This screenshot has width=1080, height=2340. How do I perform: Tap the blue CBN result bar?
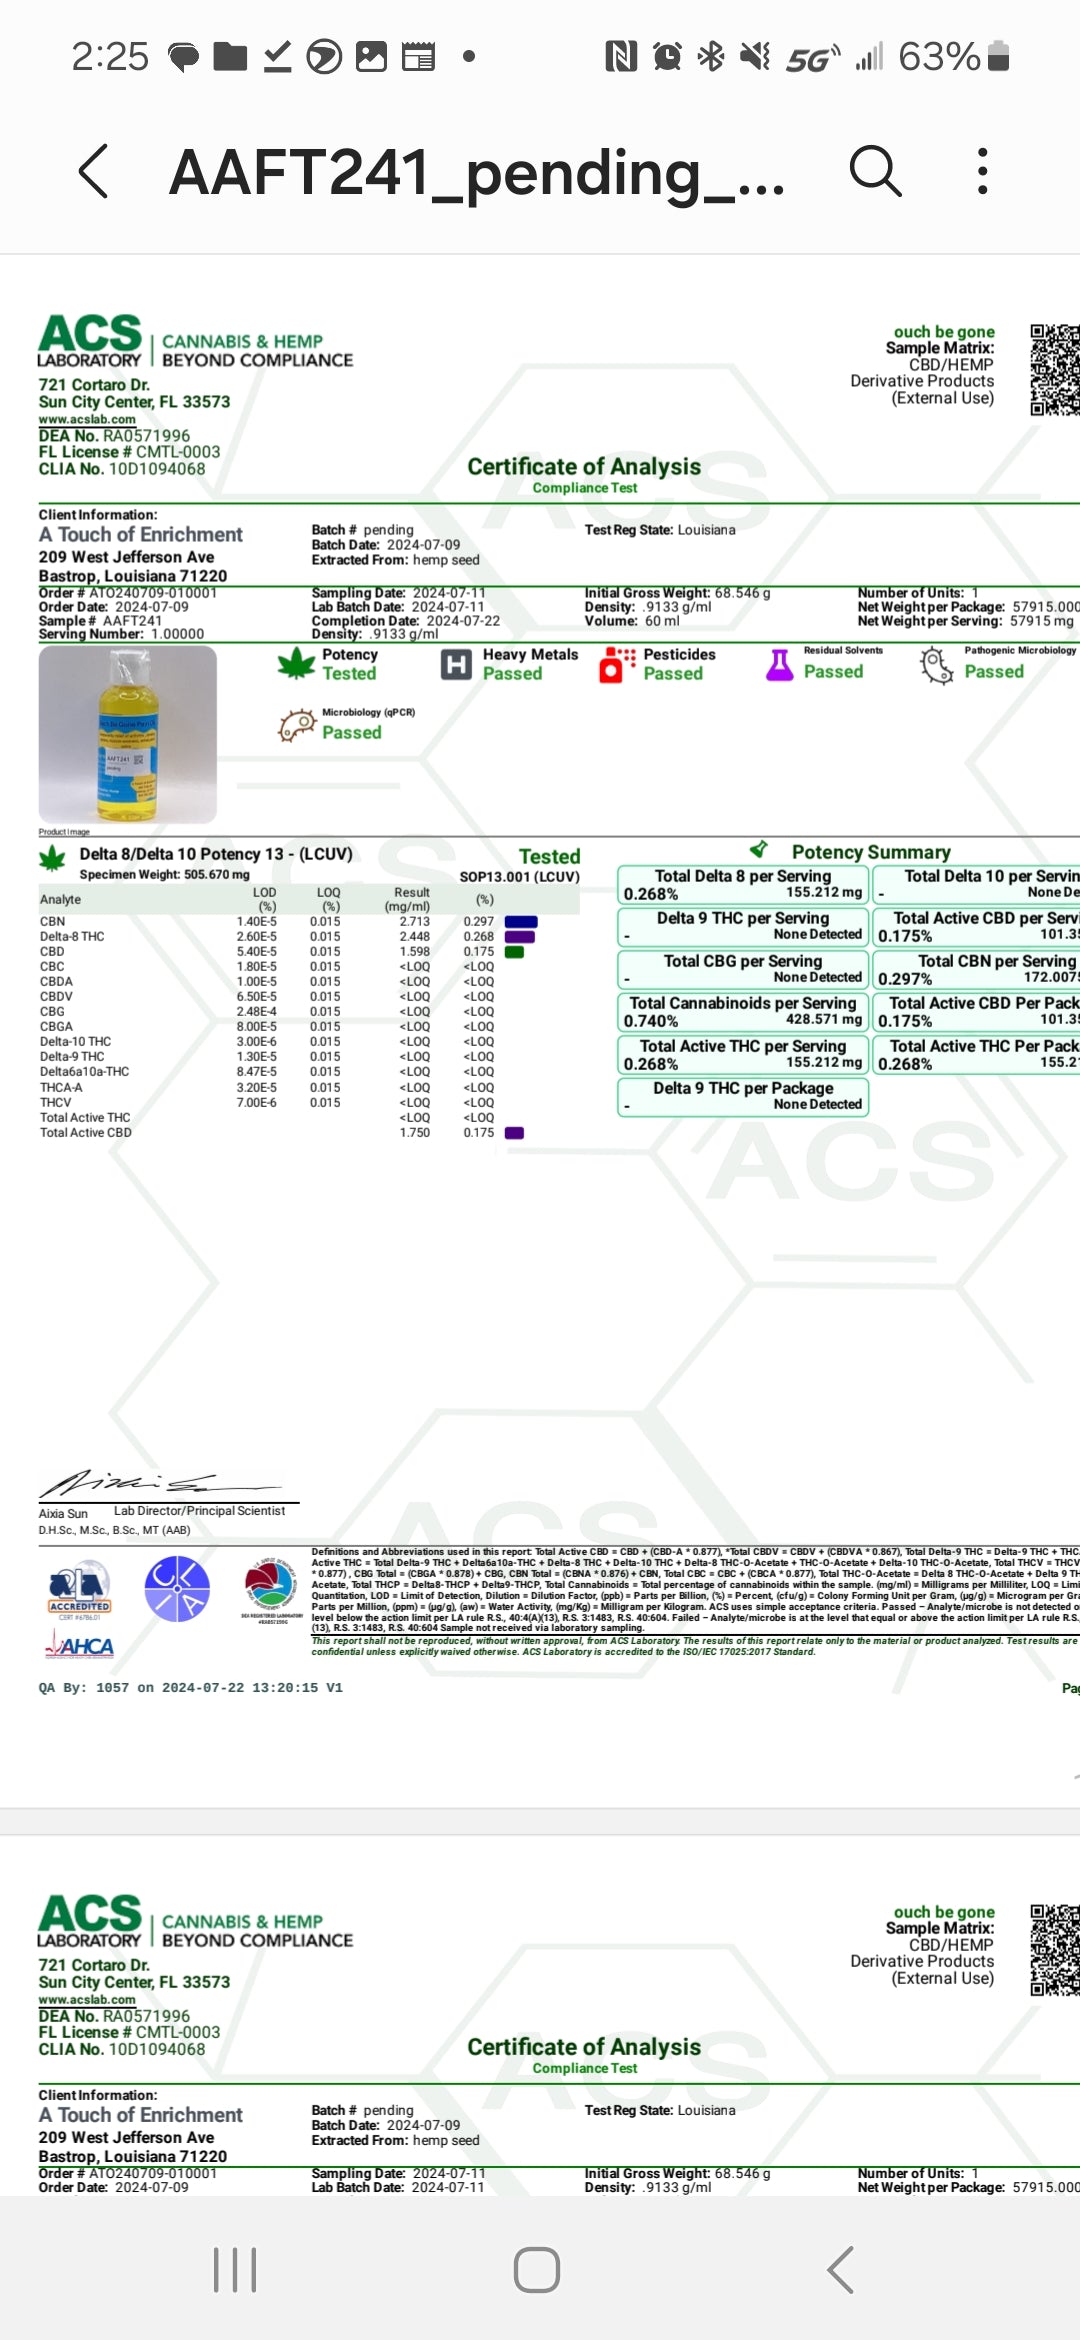521,922
